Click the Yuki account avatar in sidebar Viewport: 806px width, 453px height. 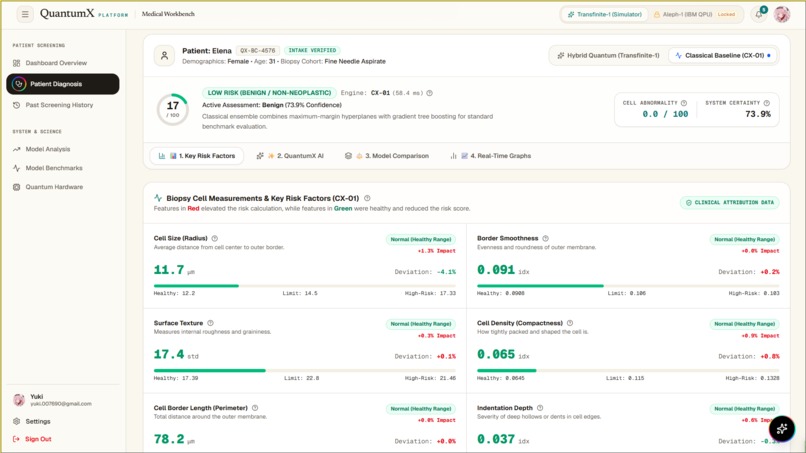click(19, 400)
